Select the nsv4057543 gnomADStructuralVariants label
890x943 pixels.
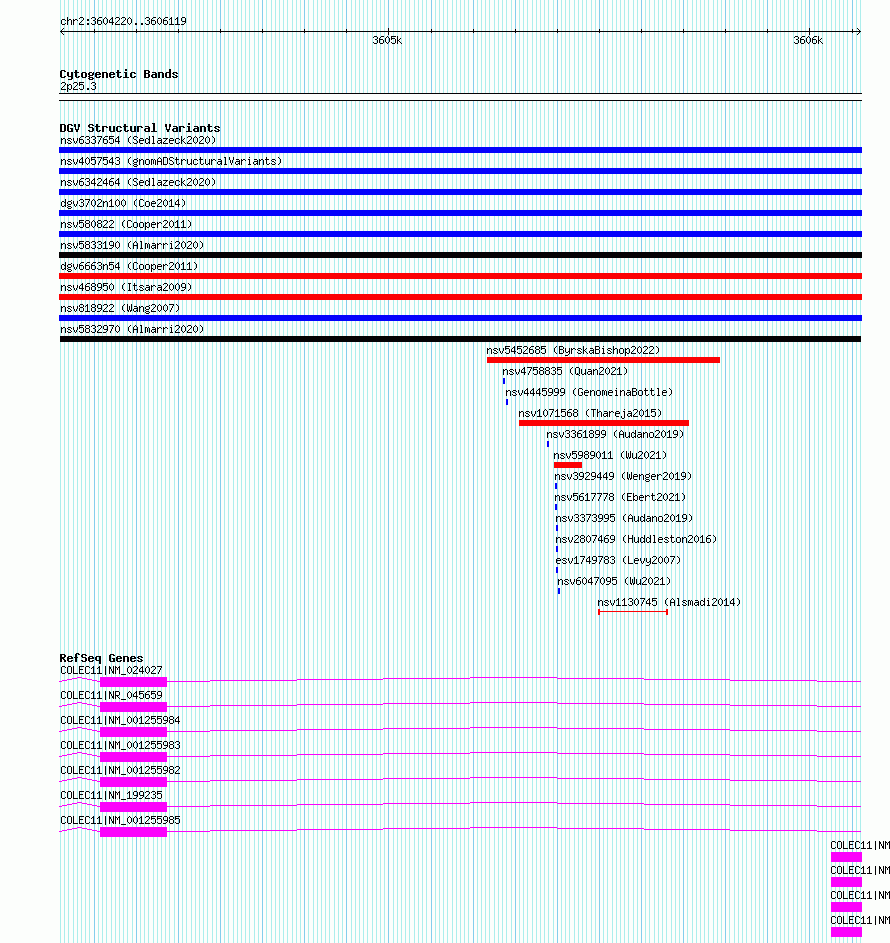pos(171,161)
